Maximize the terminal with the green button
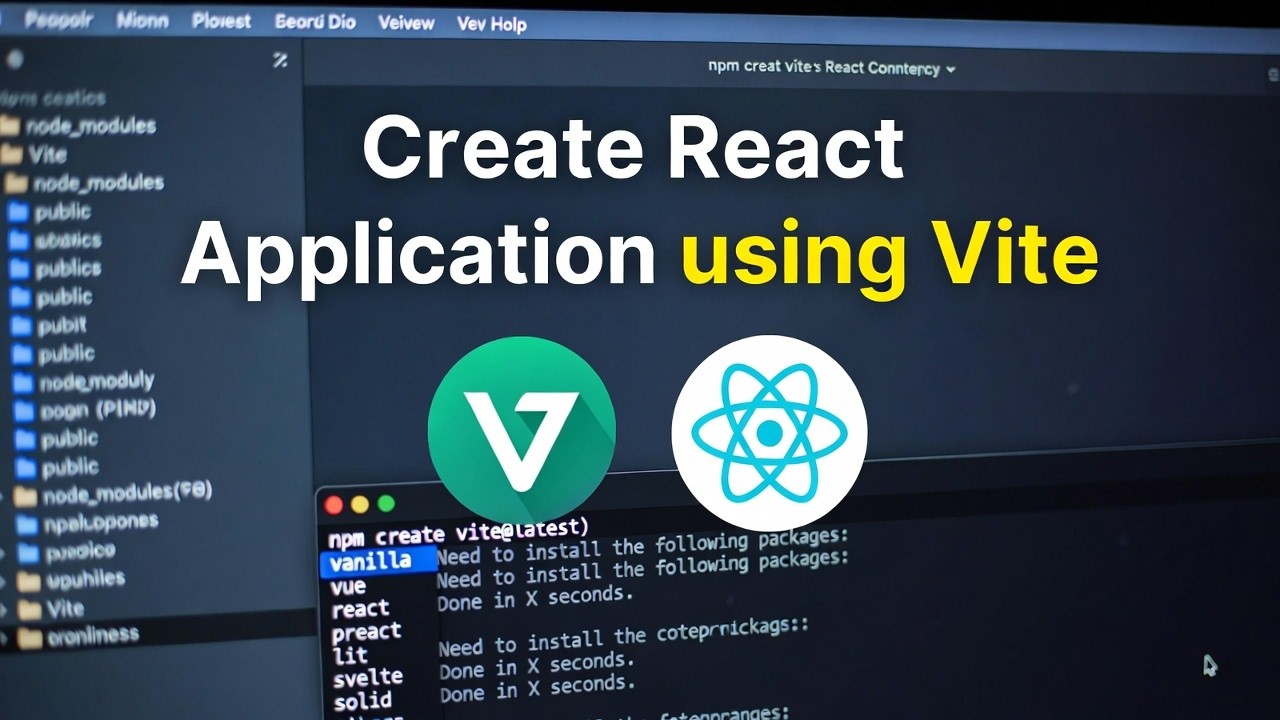This screenshot has height=720, width=1280. (386, 503)
